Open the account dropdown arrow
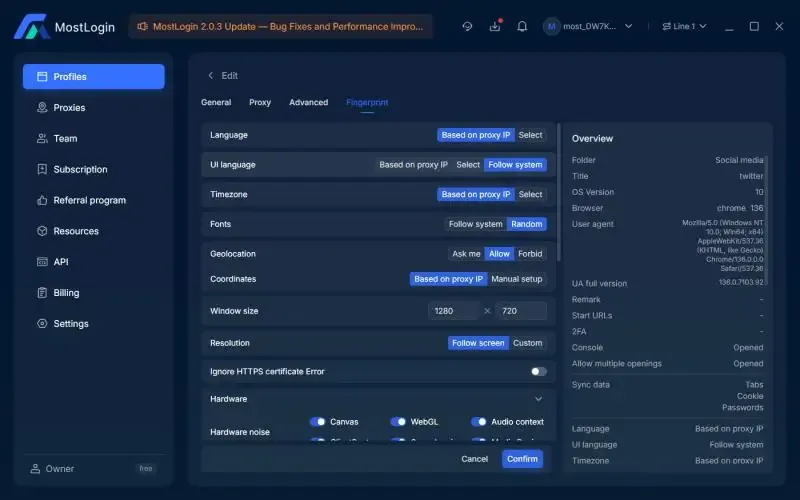Image resolution: width=800 pixels, height=500 pixels. (x=629, y=26)
